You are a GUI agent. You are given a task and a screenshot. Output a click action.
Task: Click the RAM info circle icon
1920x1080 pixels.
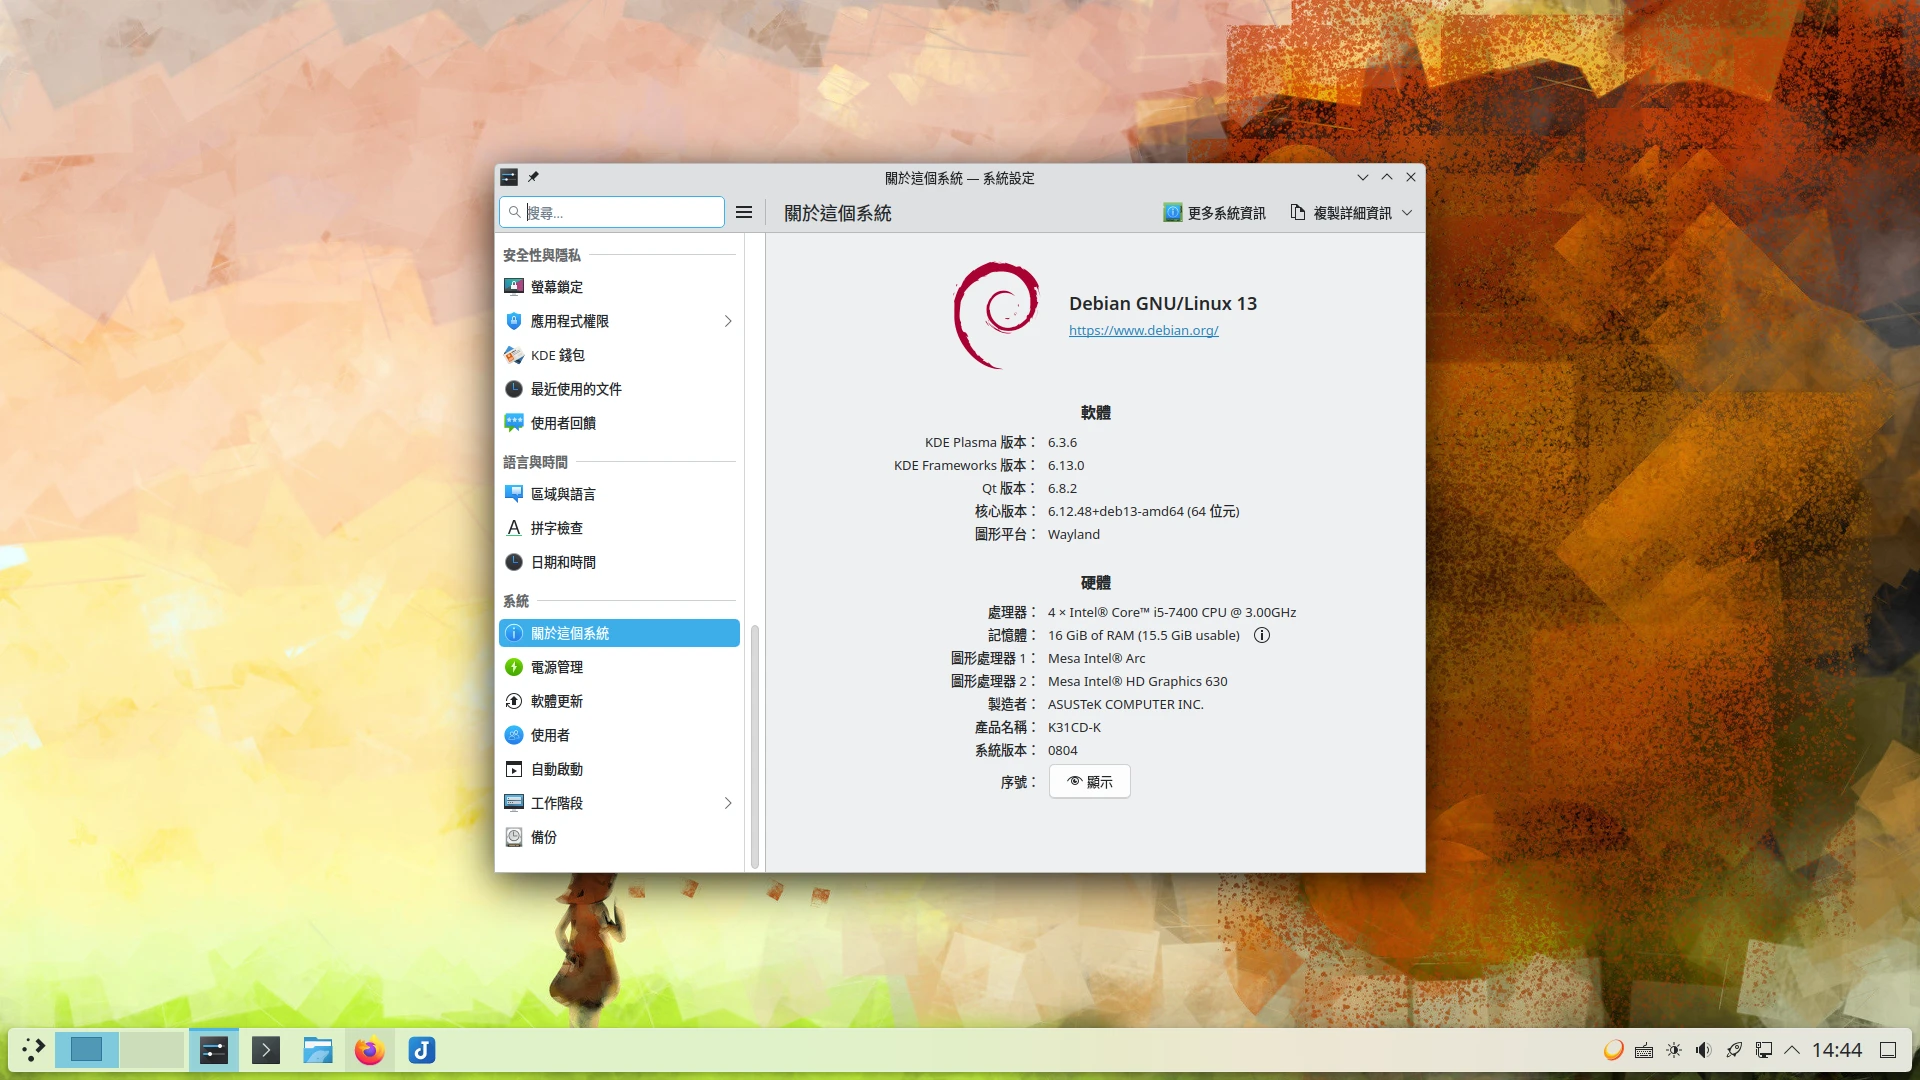click(x=1262, y=635)
